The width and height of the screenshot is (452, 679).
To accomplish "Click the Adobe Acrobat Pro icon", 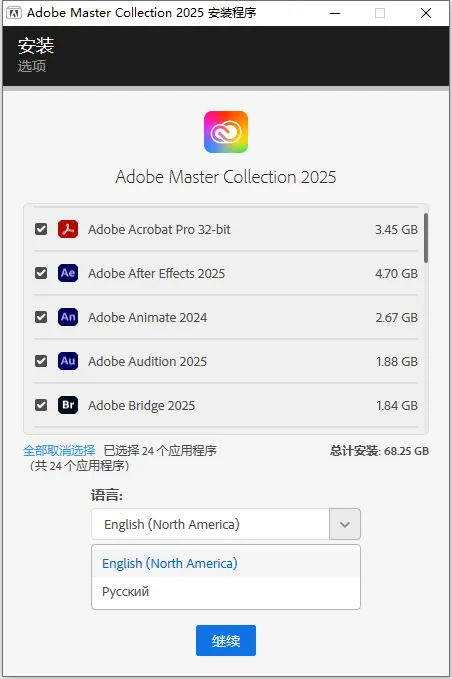I will 68,229.
